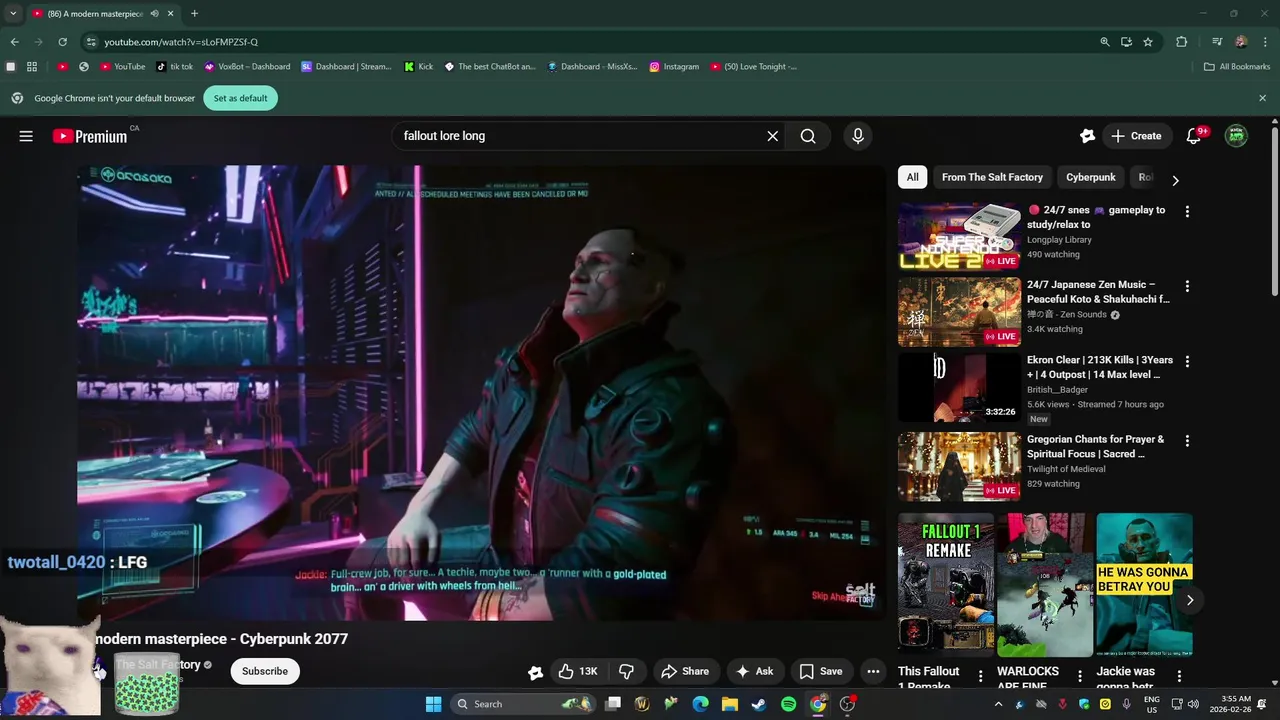Share the video
Screen dimensions: 1280x720
685,671
